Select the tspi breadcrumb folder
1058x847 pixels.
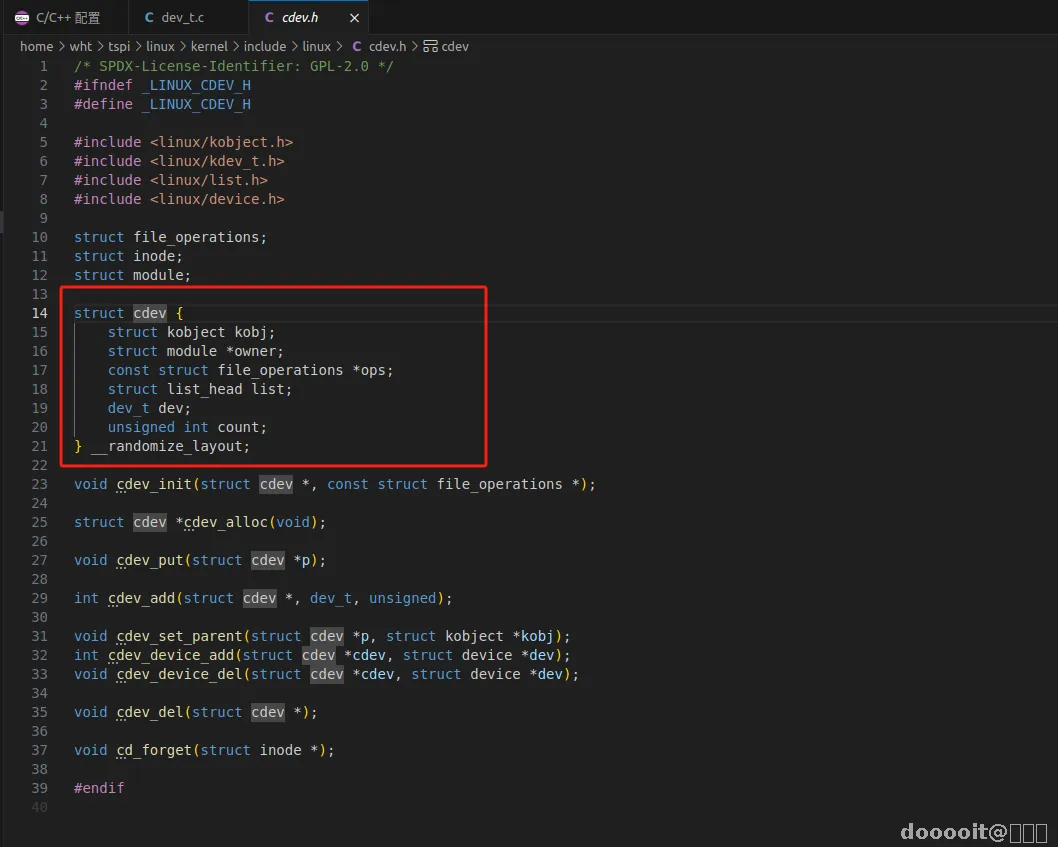coord(119,47)
